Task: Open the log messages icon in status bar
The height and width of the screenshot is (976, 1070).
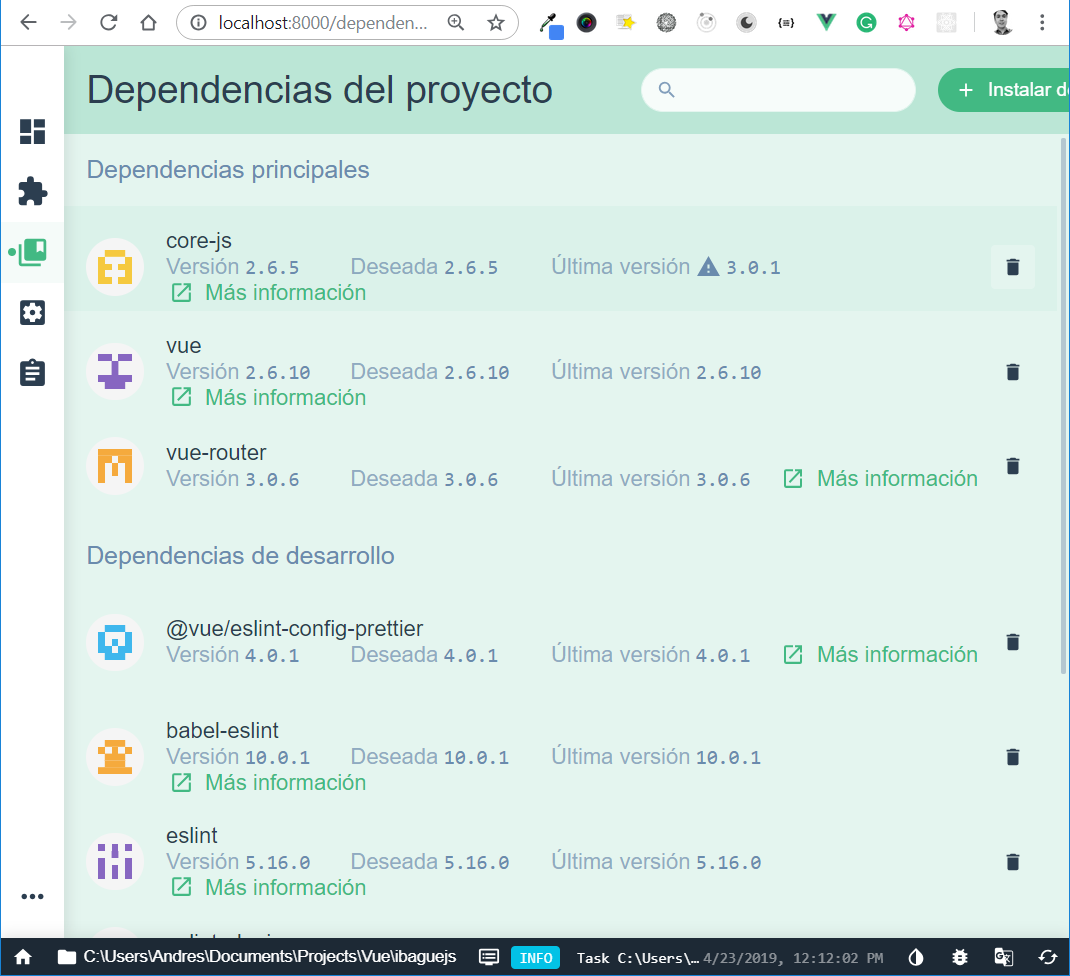Action: [x=489, y=958]
